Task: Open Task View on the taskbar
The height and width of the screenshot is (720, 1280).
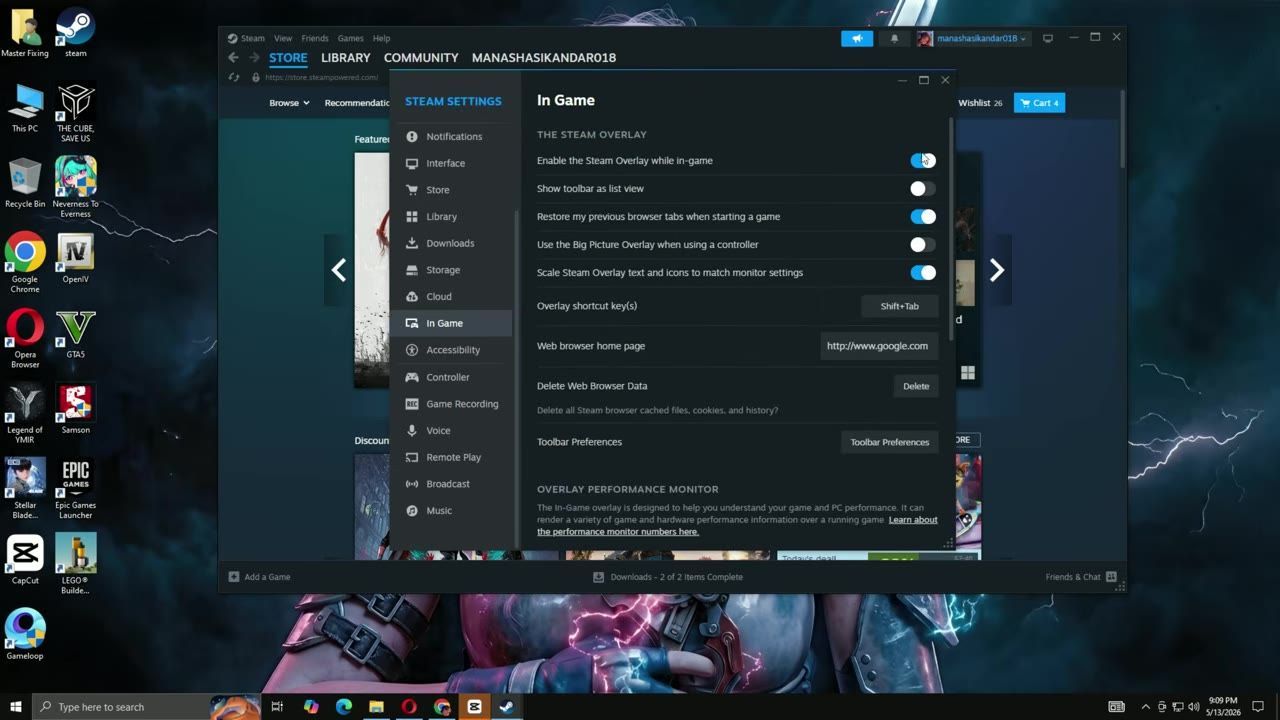Action: pyautogui.click(x=277, y=707)
